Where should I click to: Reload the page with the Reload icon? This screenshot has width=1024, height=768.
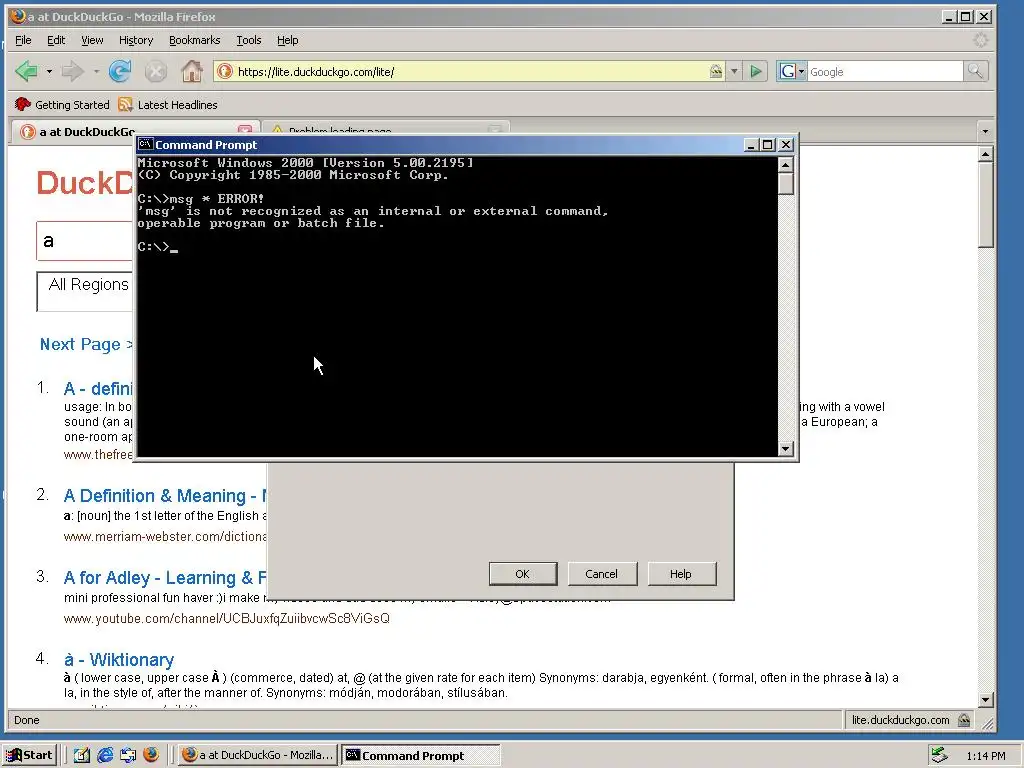120,71
